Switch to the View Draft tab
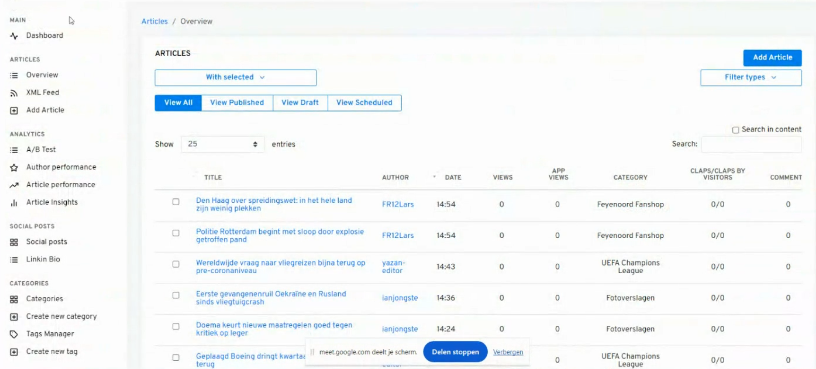 pos(300,103)
